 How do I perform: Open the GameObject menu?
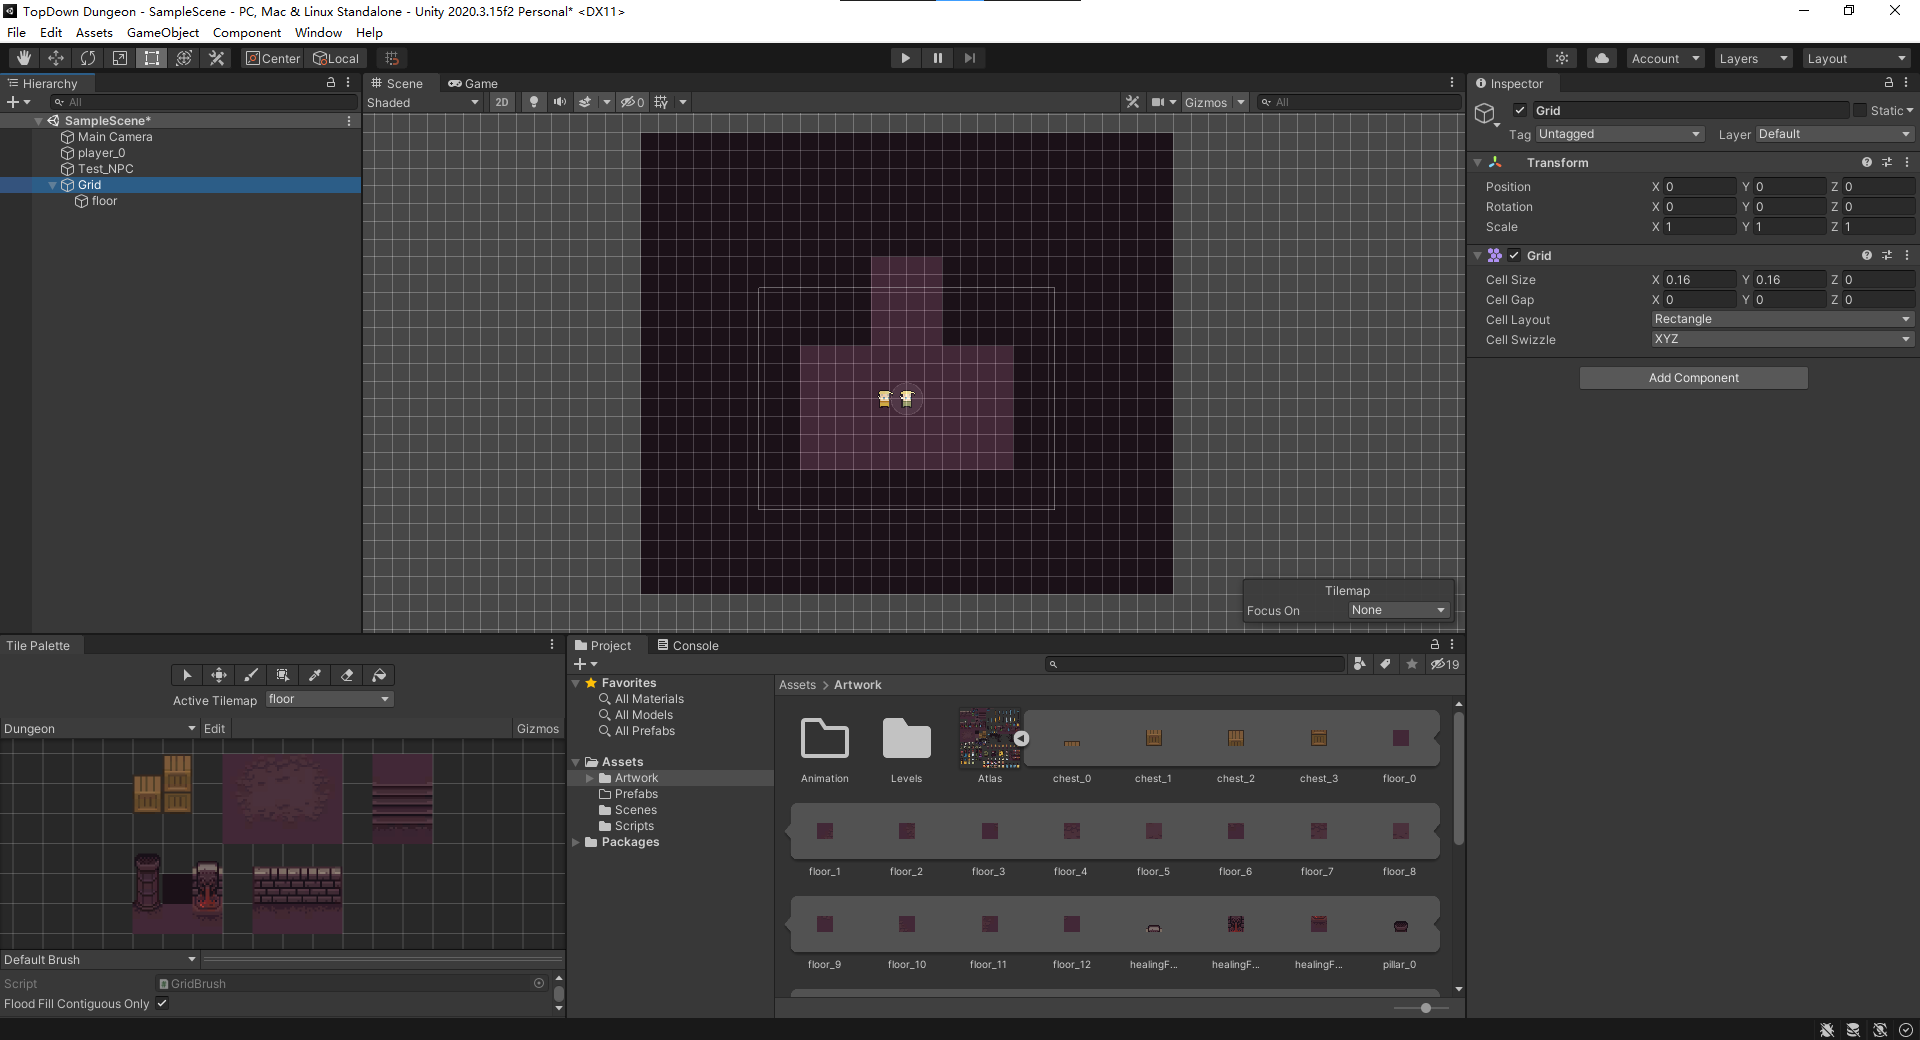[162, 33]
